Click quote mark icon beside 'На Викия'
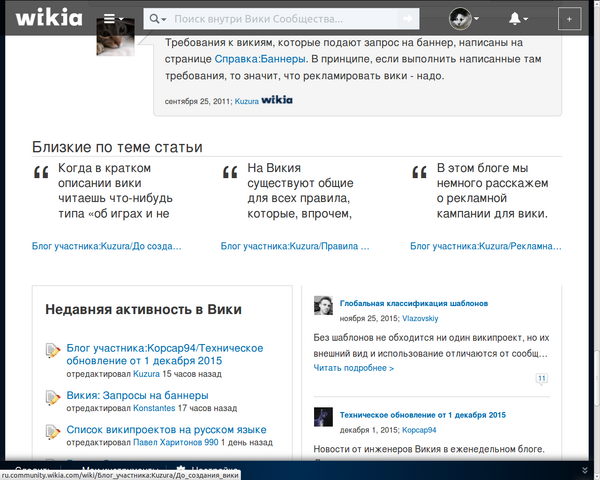600x480 pixels. 230,172
